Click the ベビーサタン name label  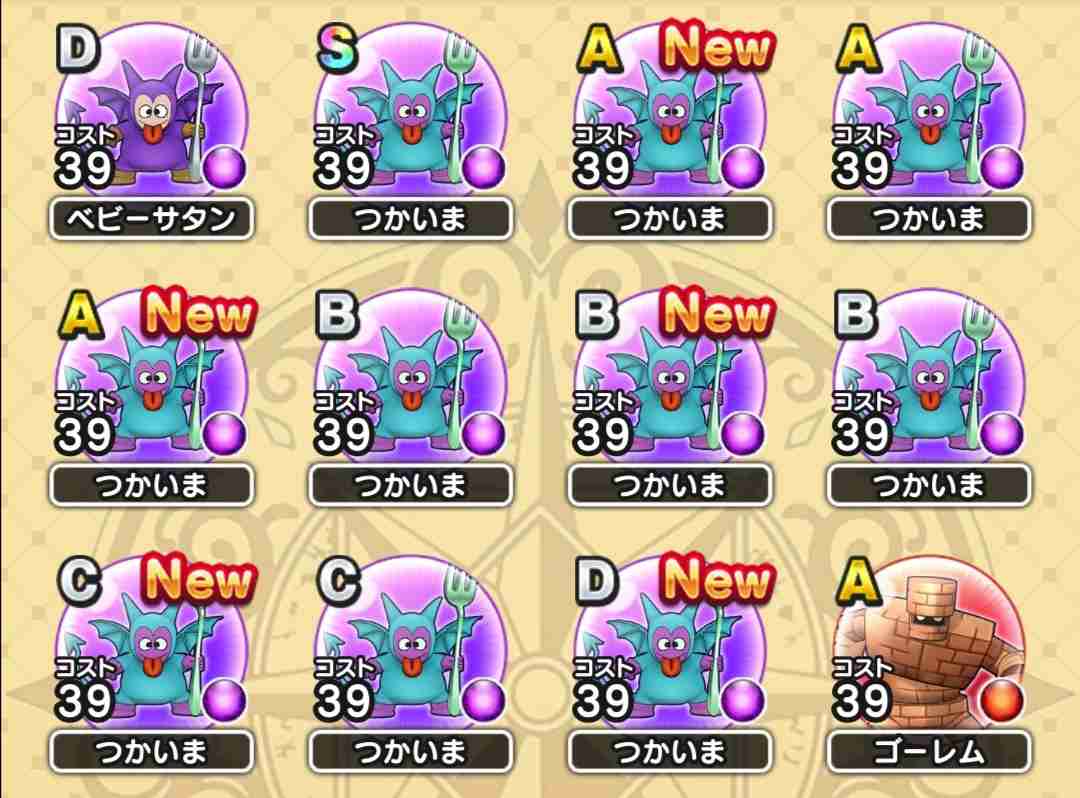(x=152, y=219)
